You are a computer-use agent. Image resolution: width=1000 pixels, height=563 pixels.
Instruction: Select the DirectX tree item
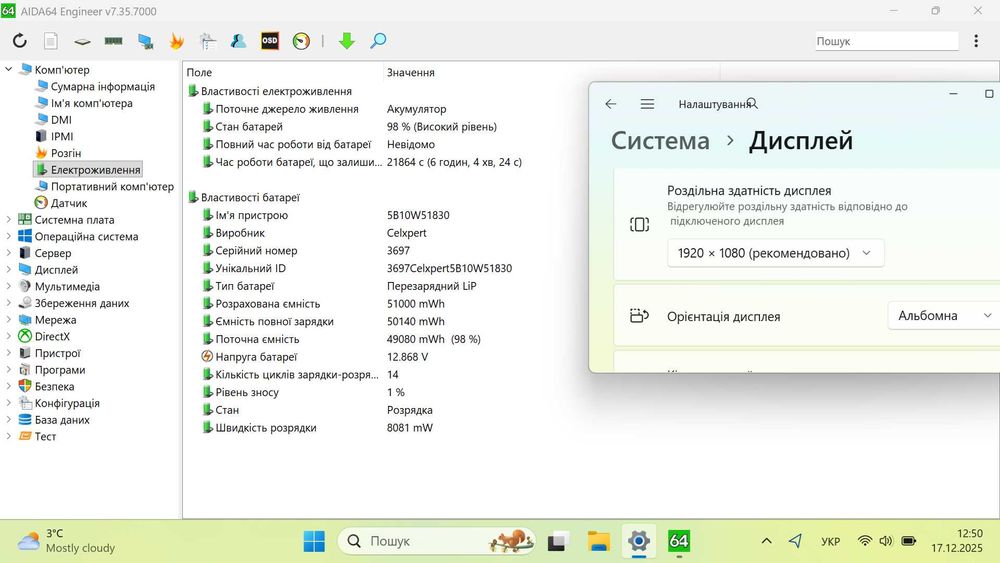click(52, 336)
